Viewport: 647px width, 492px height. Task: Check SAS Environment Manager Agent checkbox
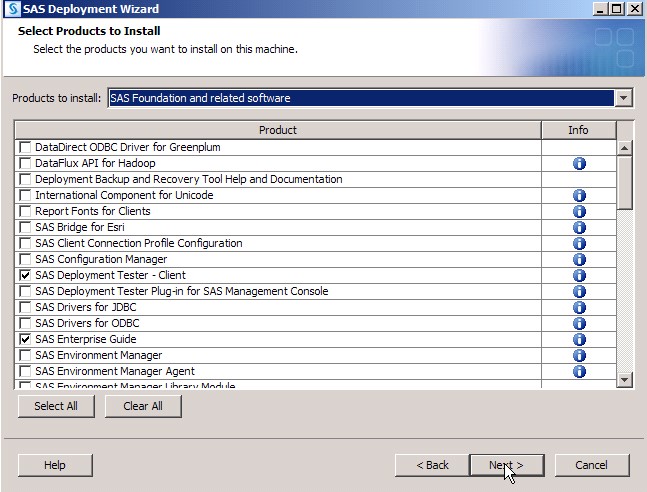[x=25, y=371]
